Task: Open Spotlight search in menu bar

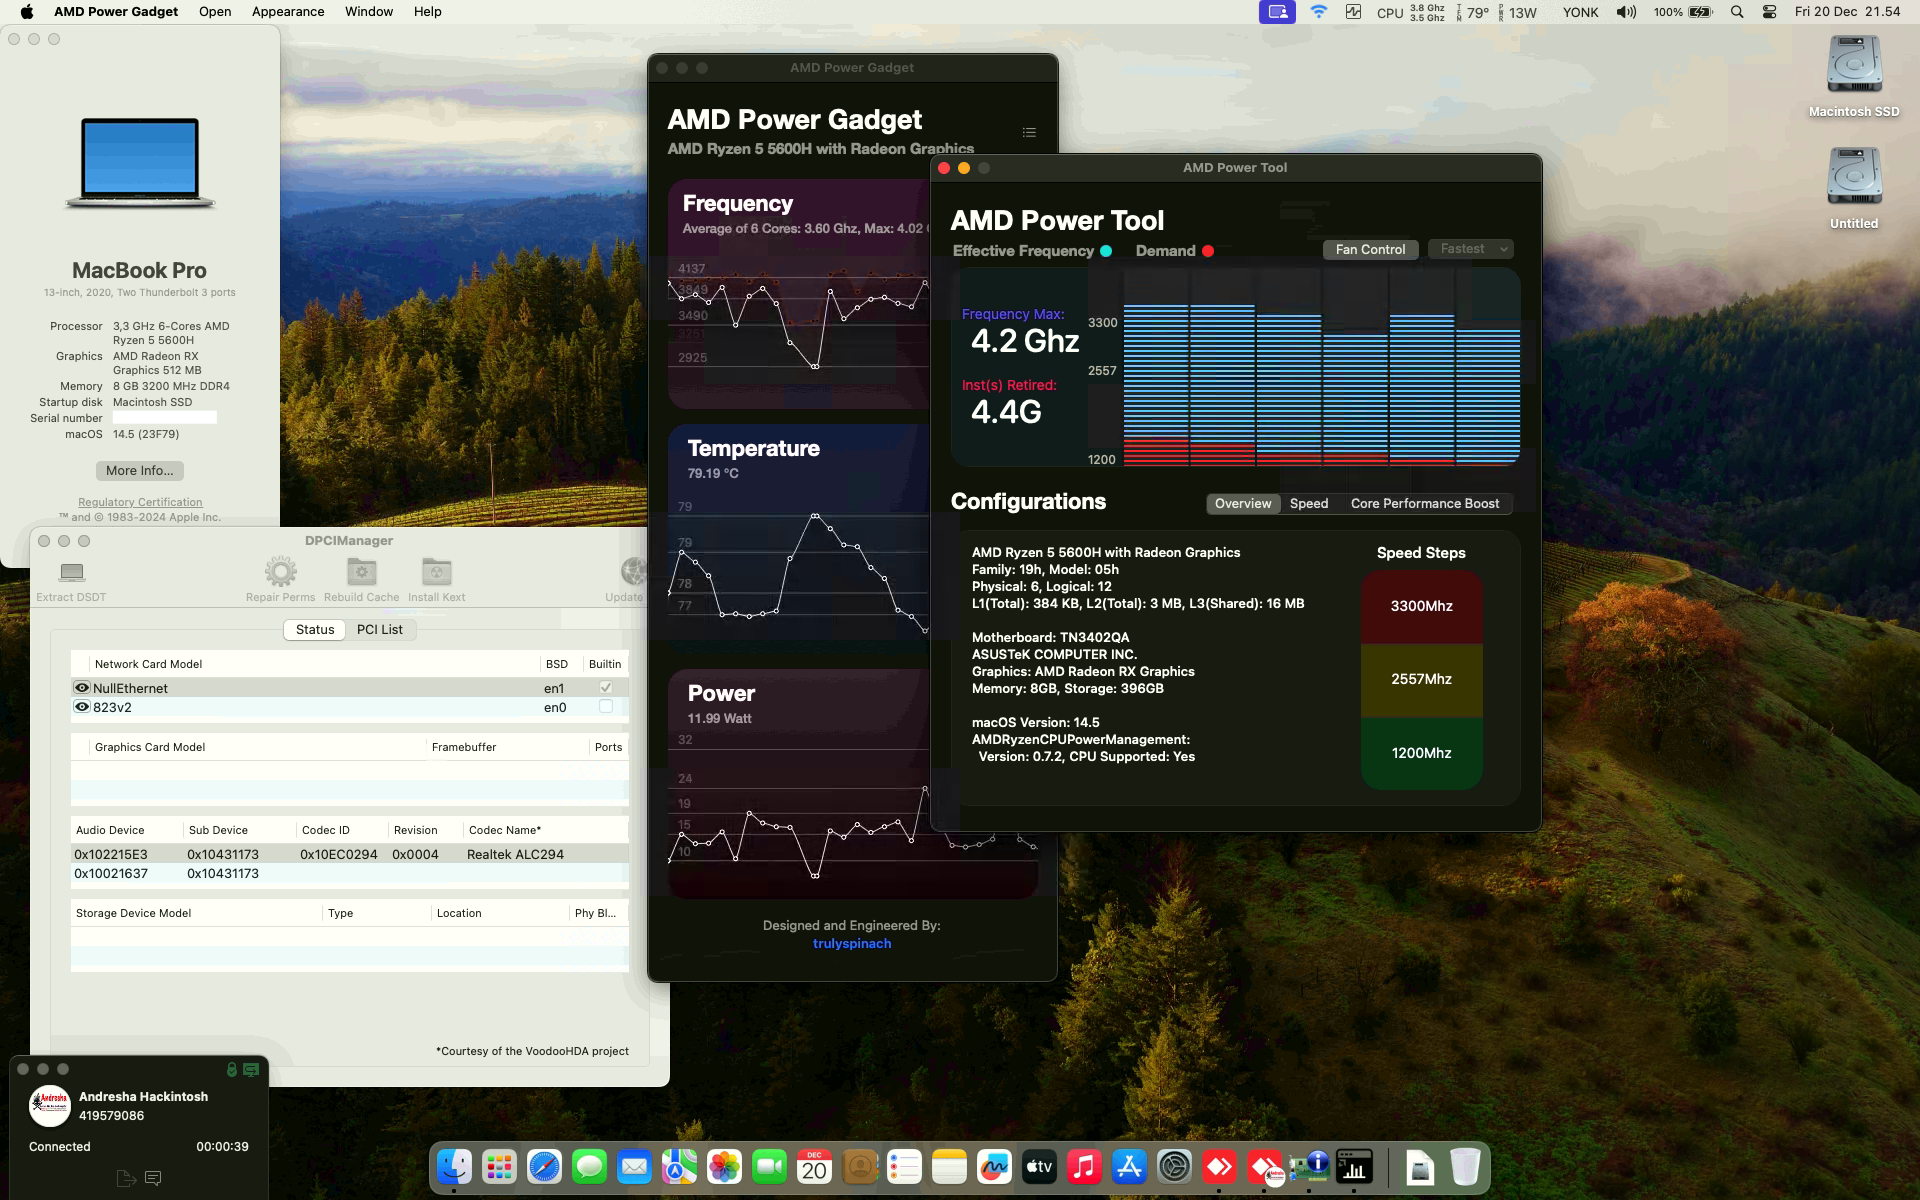Action: click(1737, 12)
